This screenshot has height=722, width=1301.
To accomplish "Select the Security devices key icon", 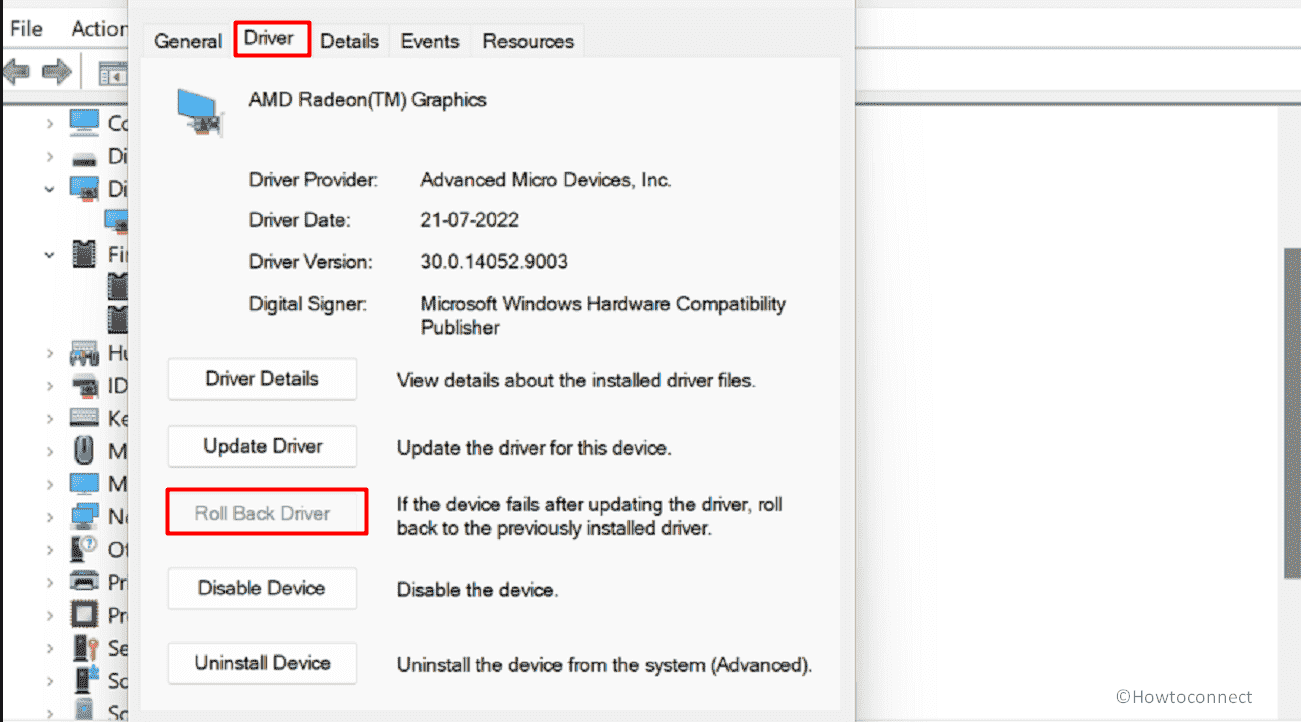I will (x=85, y=647).
